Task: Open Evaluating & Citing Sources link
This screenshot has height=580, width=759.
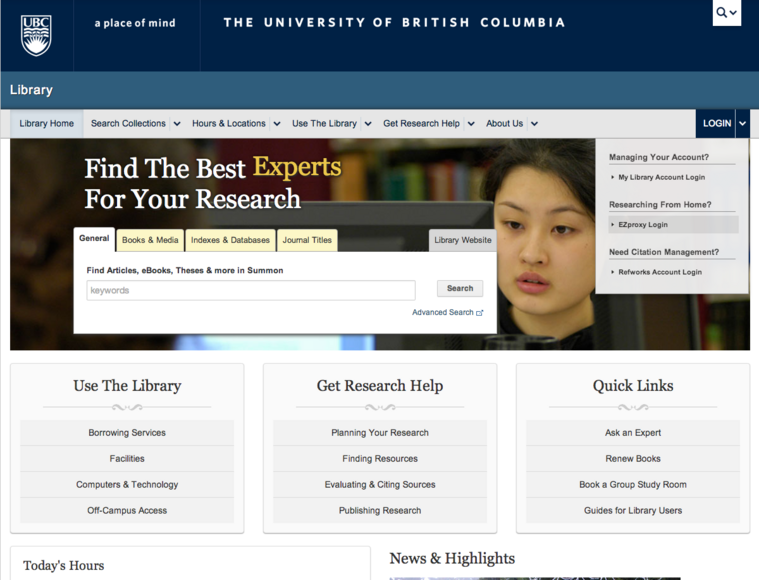Action: point(380,485)
